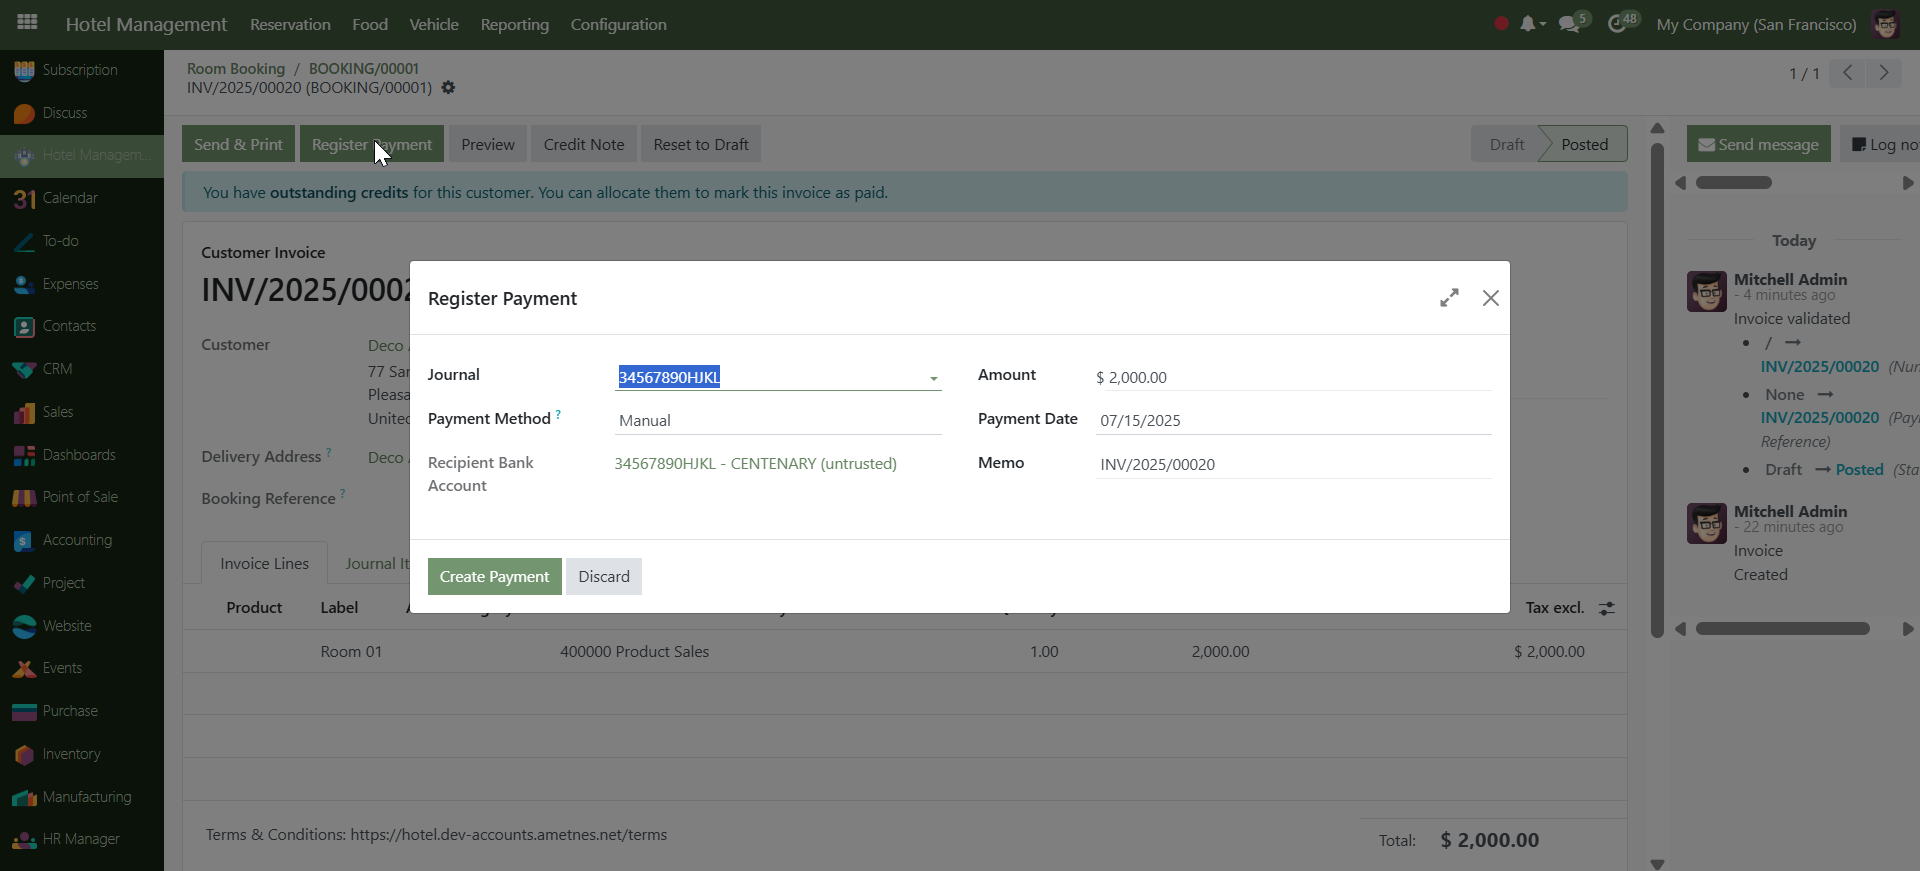The width and height of the screenshot is (1920, 871).
Task: Open the recipient bank account link
Action: (x=755, y=464)
